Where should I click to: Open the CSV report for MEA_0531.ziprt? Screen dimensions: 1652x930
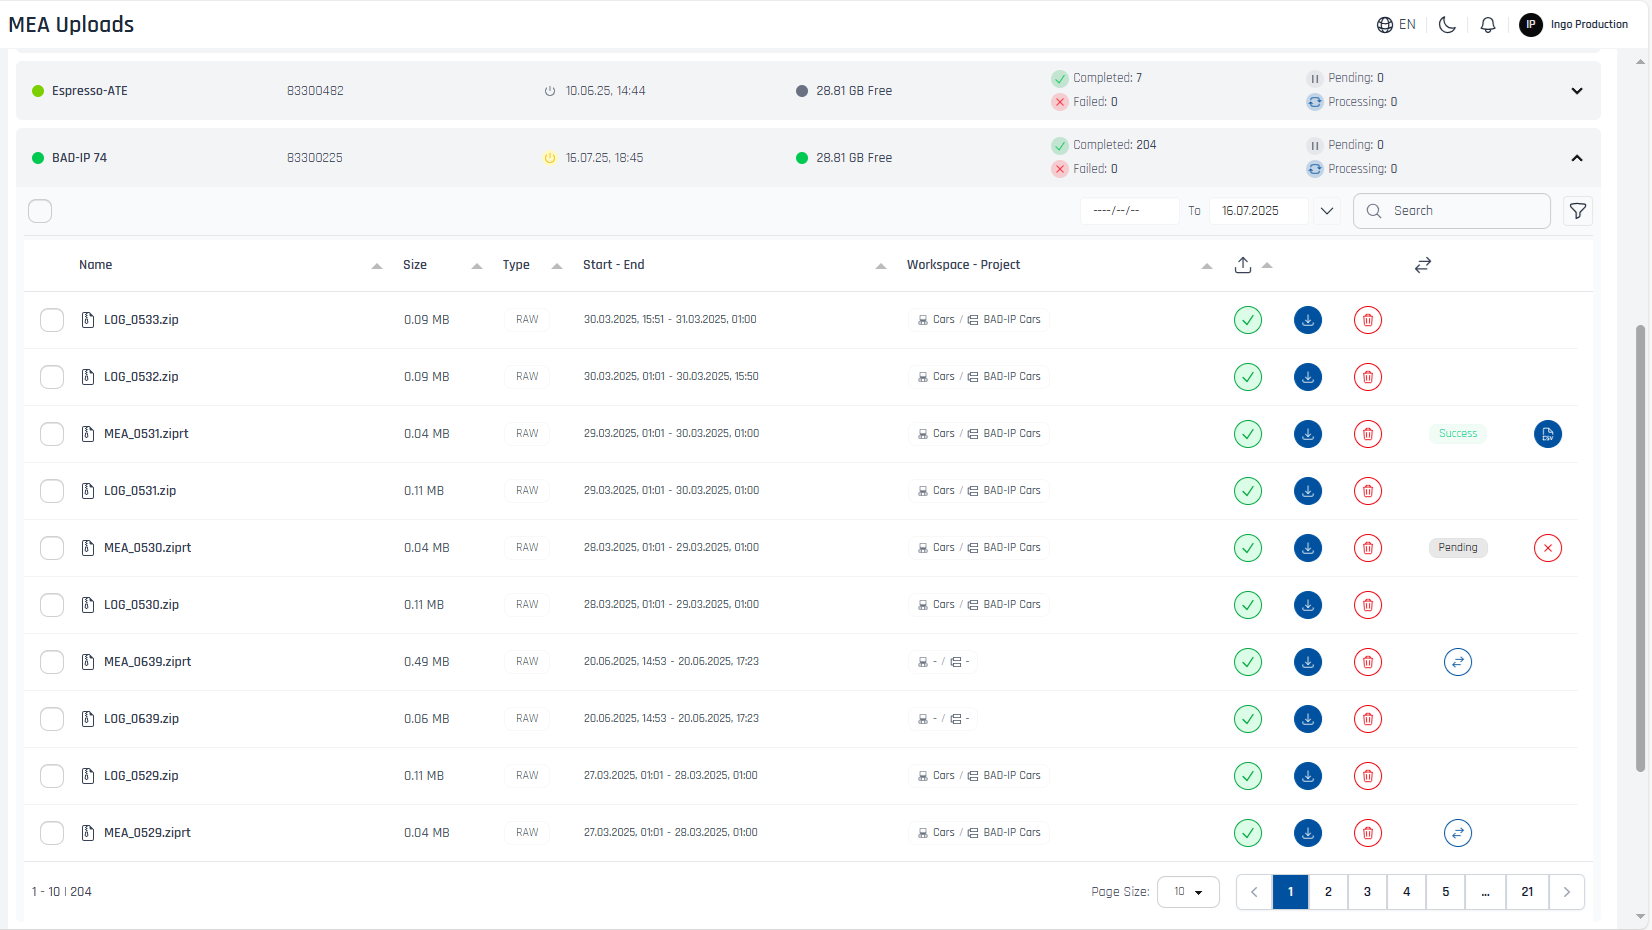pos(1547,434)
